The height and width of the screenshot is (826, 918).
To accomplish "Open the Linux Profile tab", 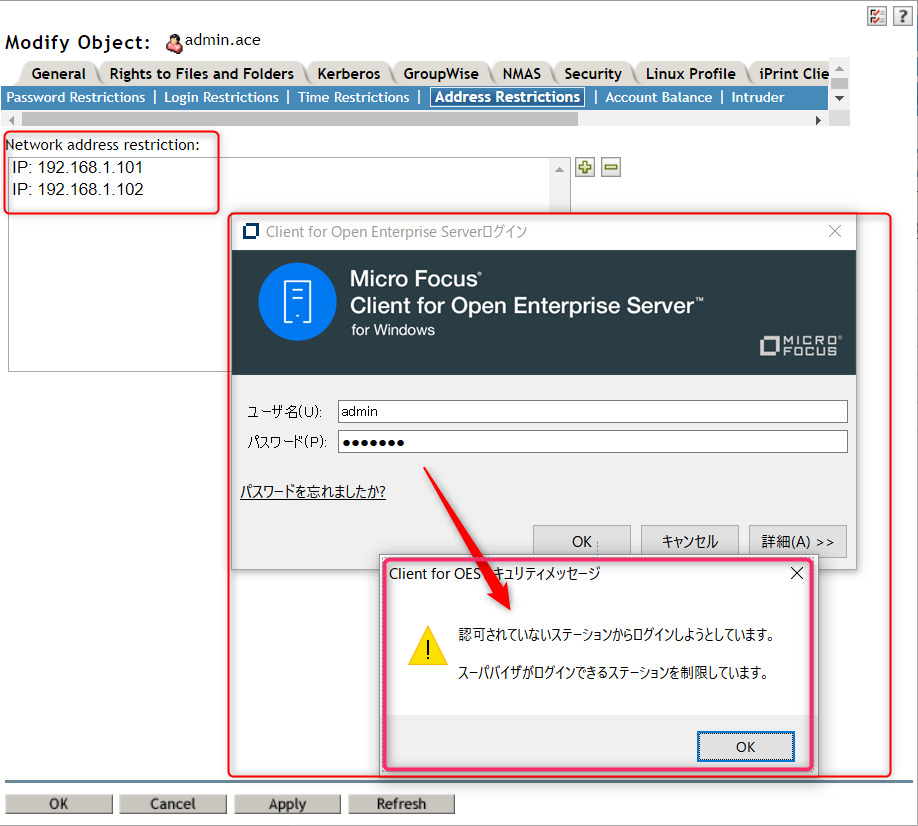I will coord(690,74).
